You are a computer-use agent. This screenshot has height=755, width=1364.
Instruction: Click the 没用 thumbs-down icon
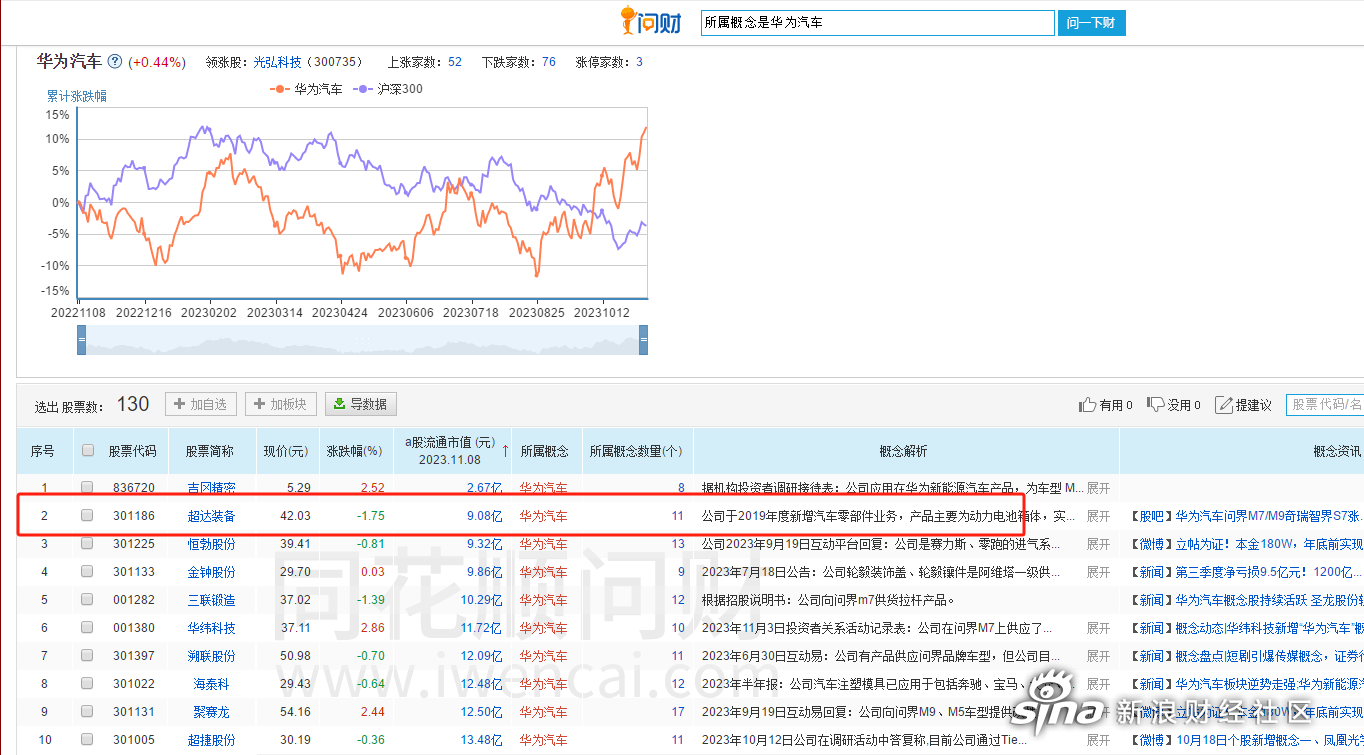[1155, 405]
